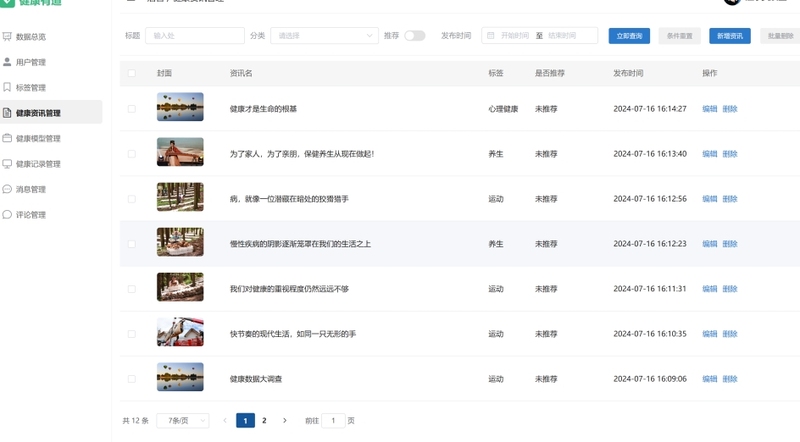Image resolution: width=800 pixels, height=442 pixels.
Task: Click the 健康记录管理 monitor icon
Action: [x=7, y=163]
